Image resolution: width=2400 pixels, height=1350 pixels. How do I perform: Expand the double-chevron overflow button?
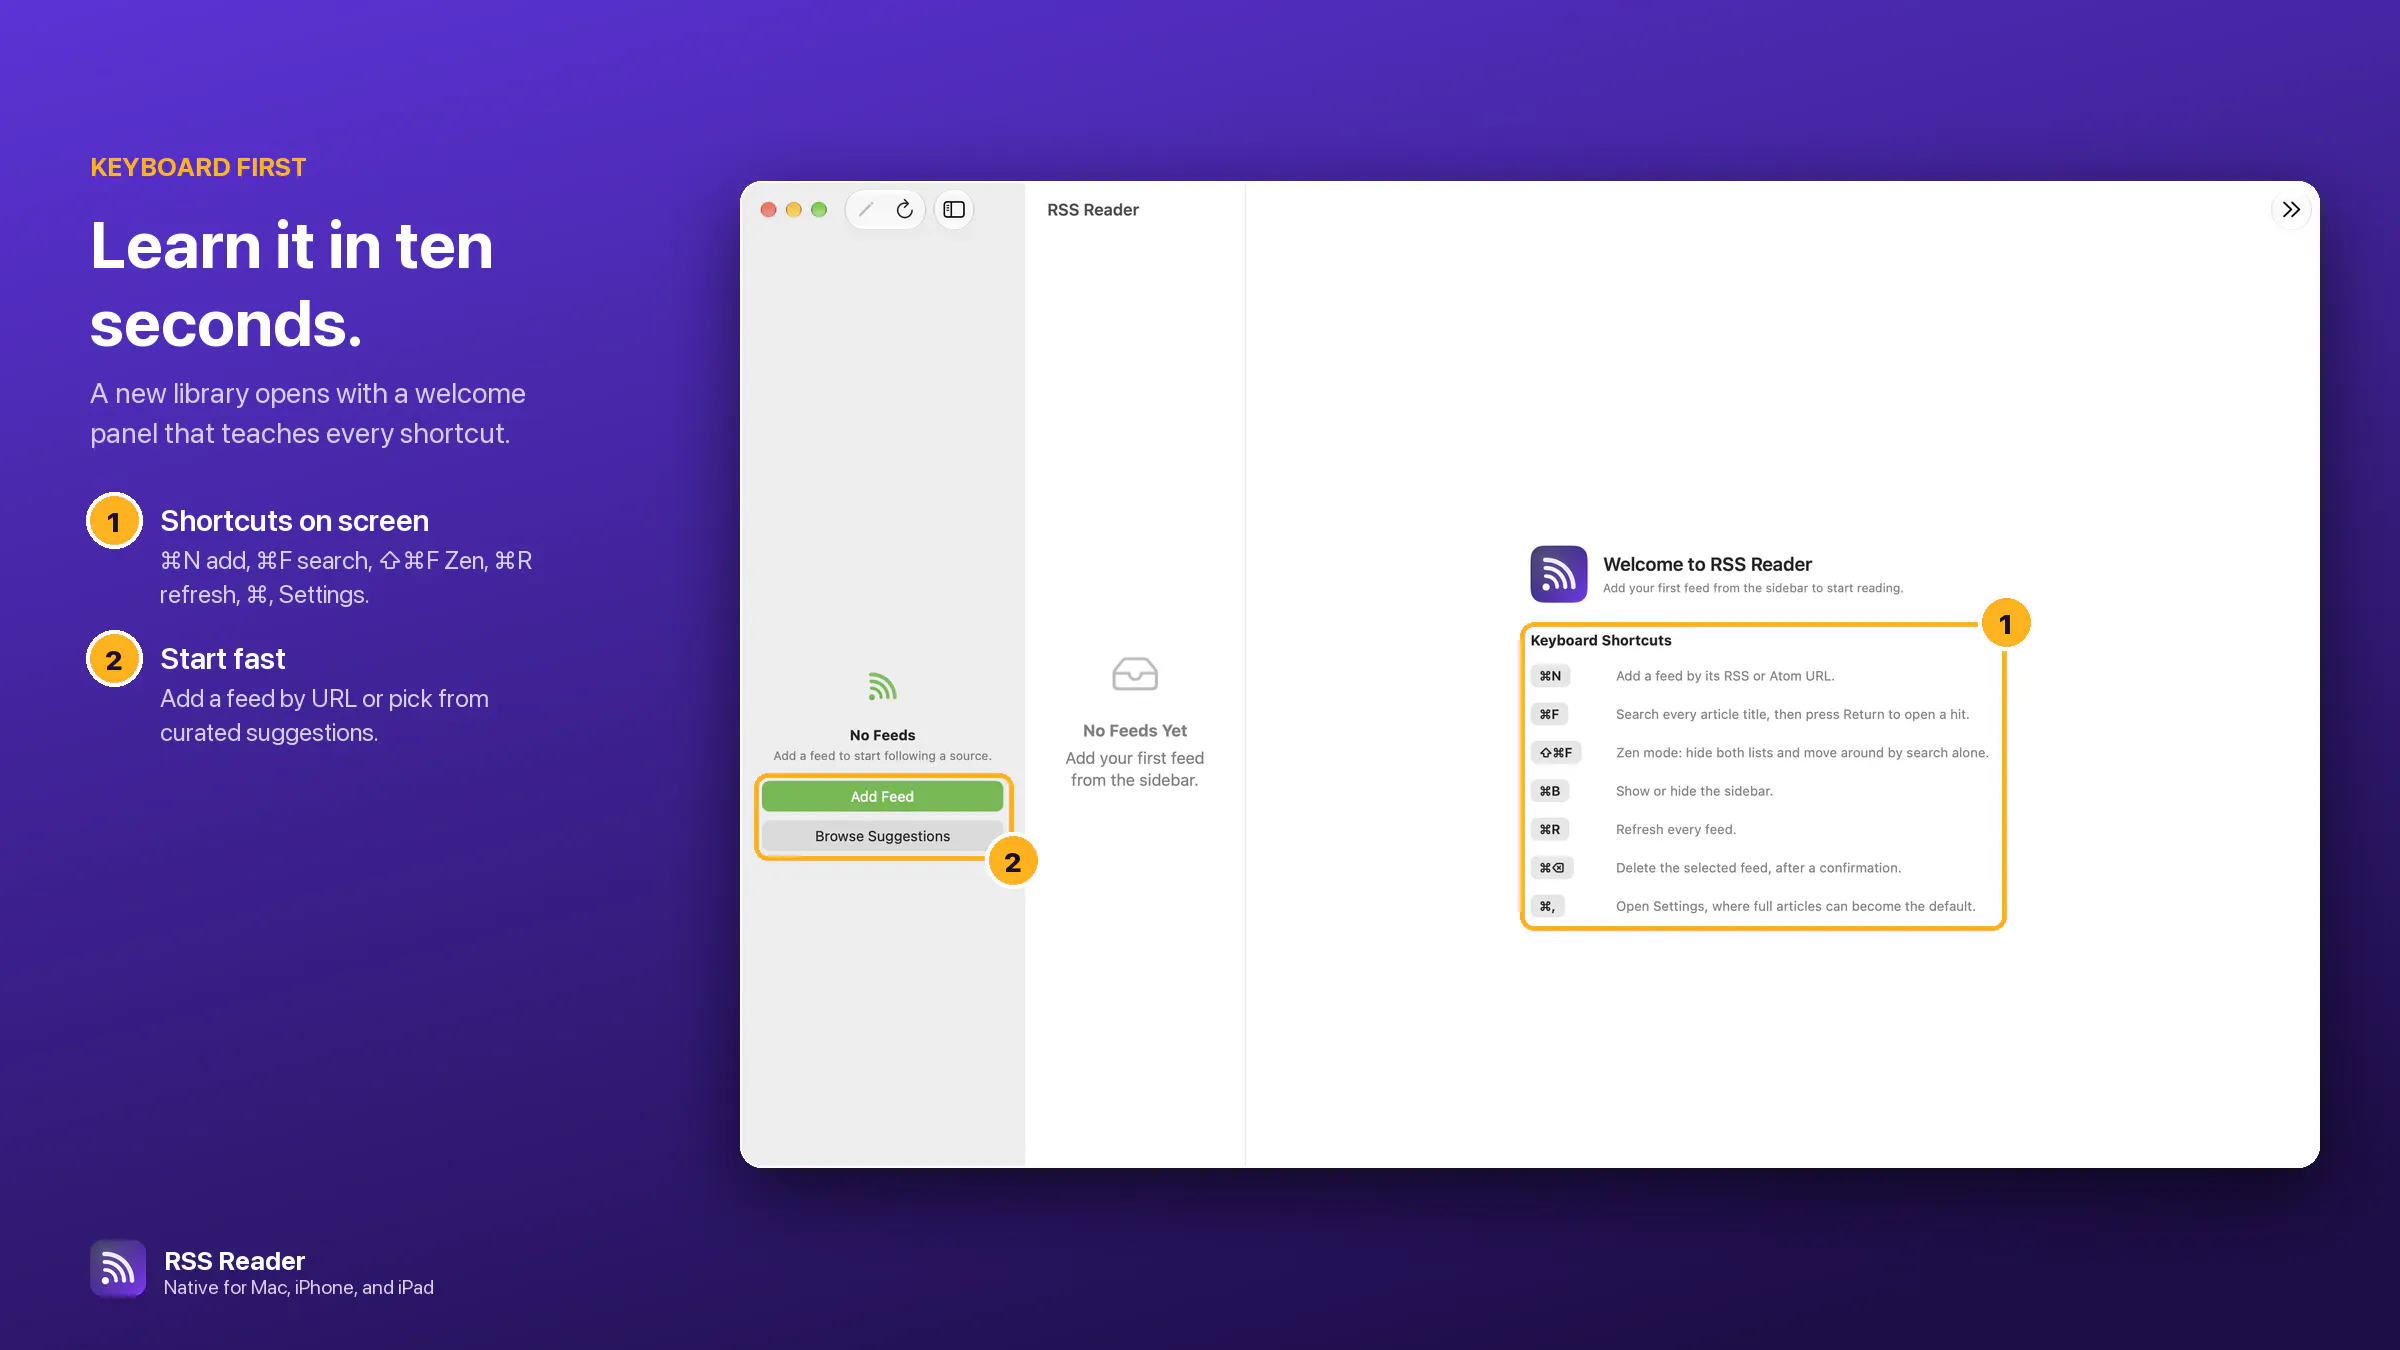click(x=2291, y=209)
